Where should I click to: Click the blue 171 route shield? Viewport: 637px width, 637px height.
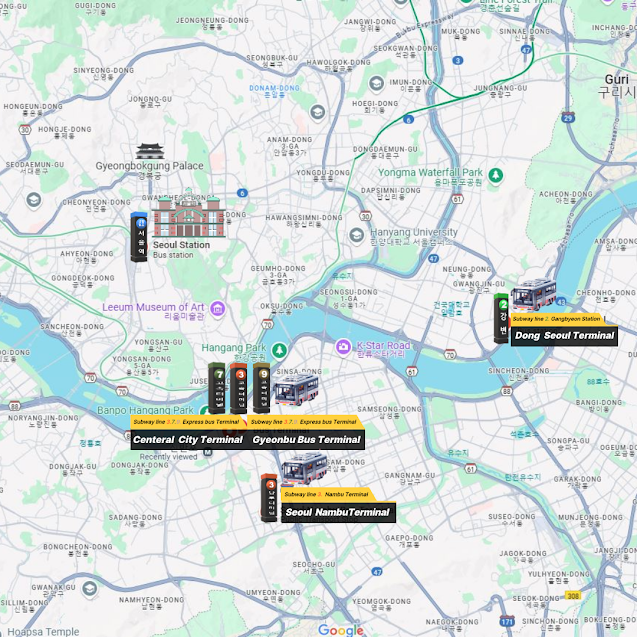[x=507, y=622]
